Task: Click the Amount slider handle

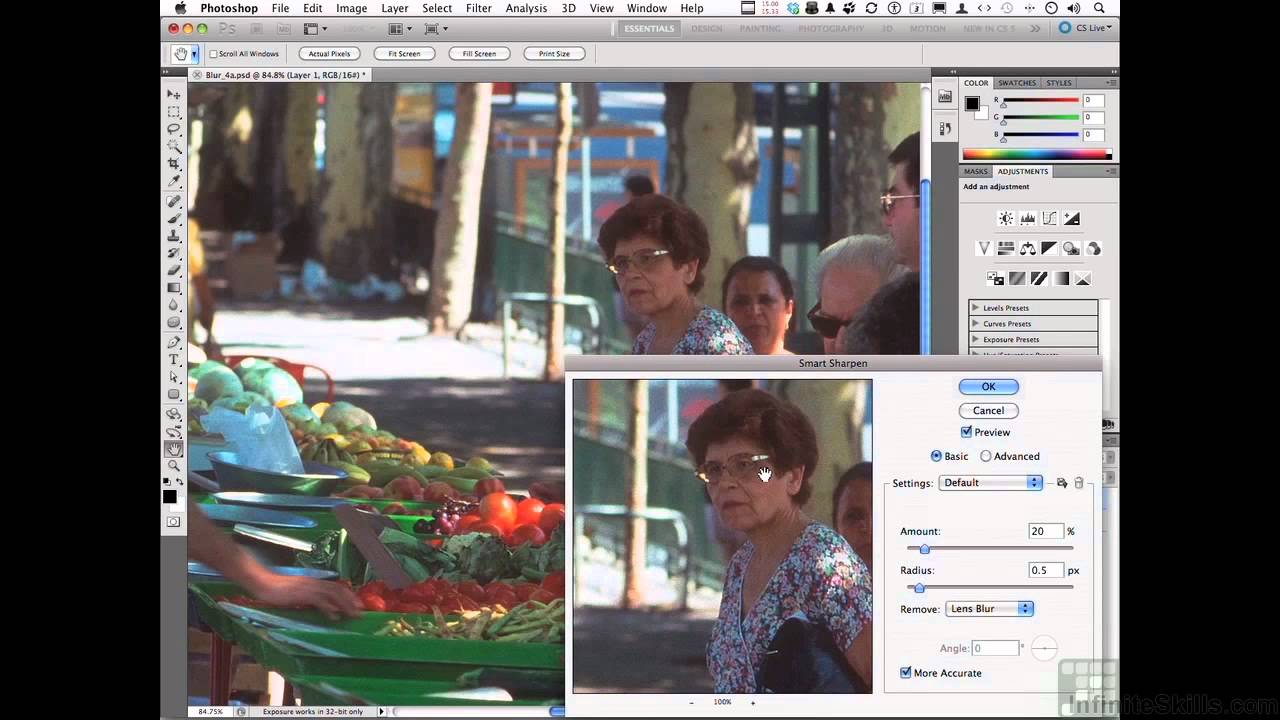Action: 925,549
